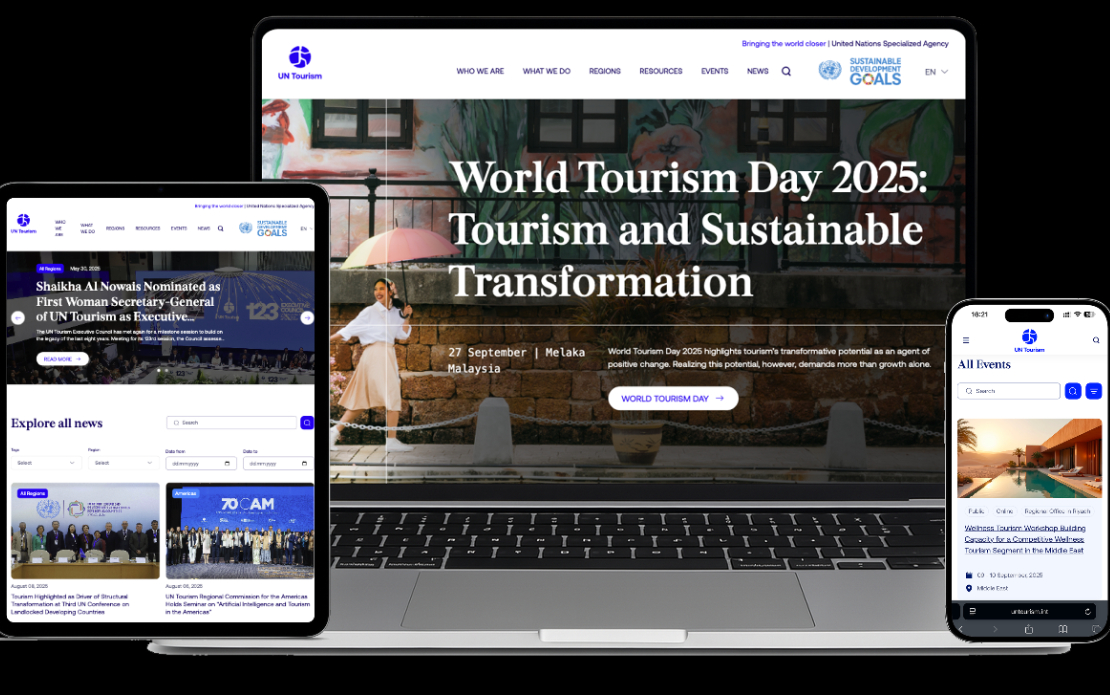Open the resort pool event thumbnail on phone

click(1029, 459)
